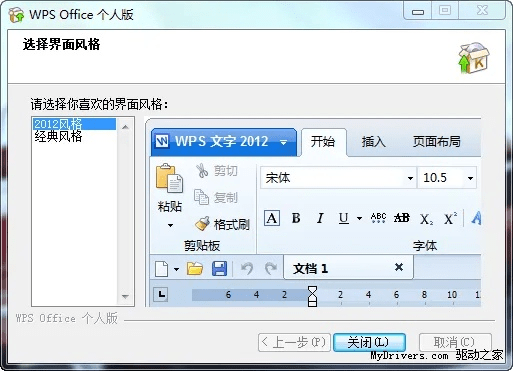The width and height of the screenshot is (513, 371).
Task: Open the new document dropdown arrow
Action: [176, 269]
